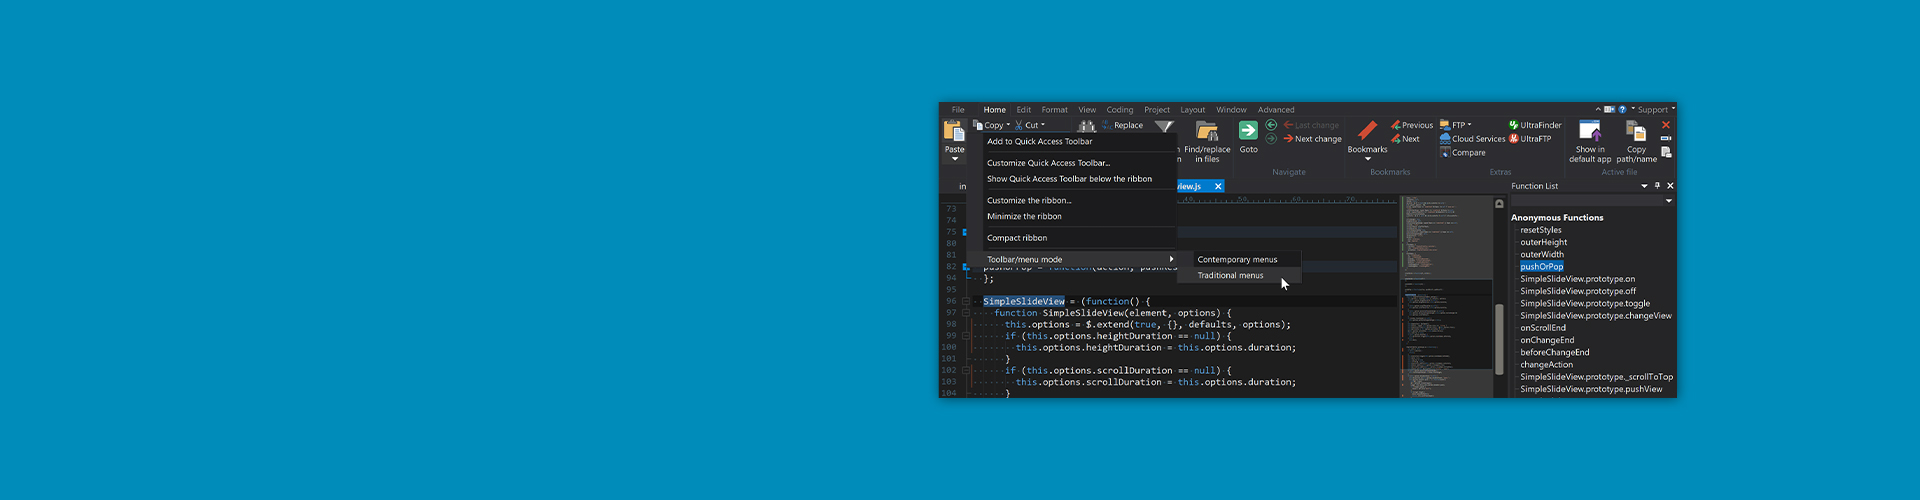
Task: Click the green forward navigation arrow
Action: click(1271, 138)
